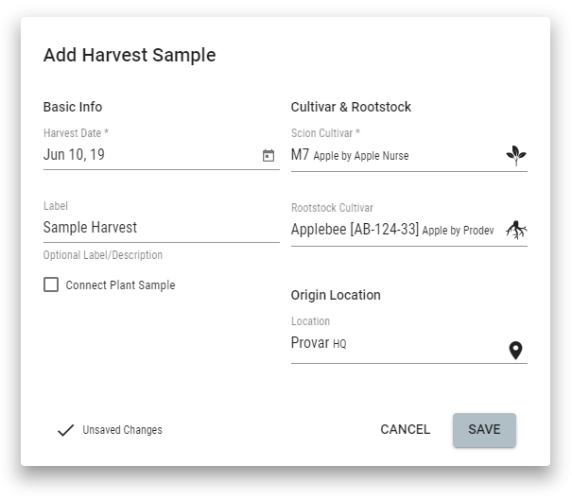Click the Harvest Date field Jun 10, 19

tap(161, 155)
